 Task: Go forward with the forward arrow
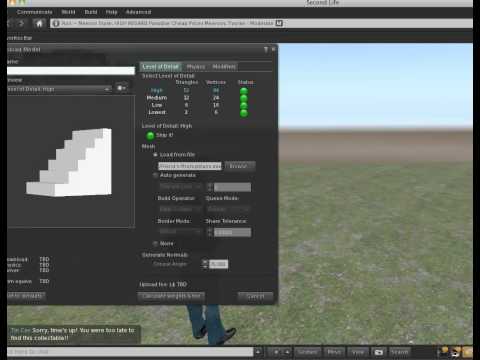click(x=22, y=23)
